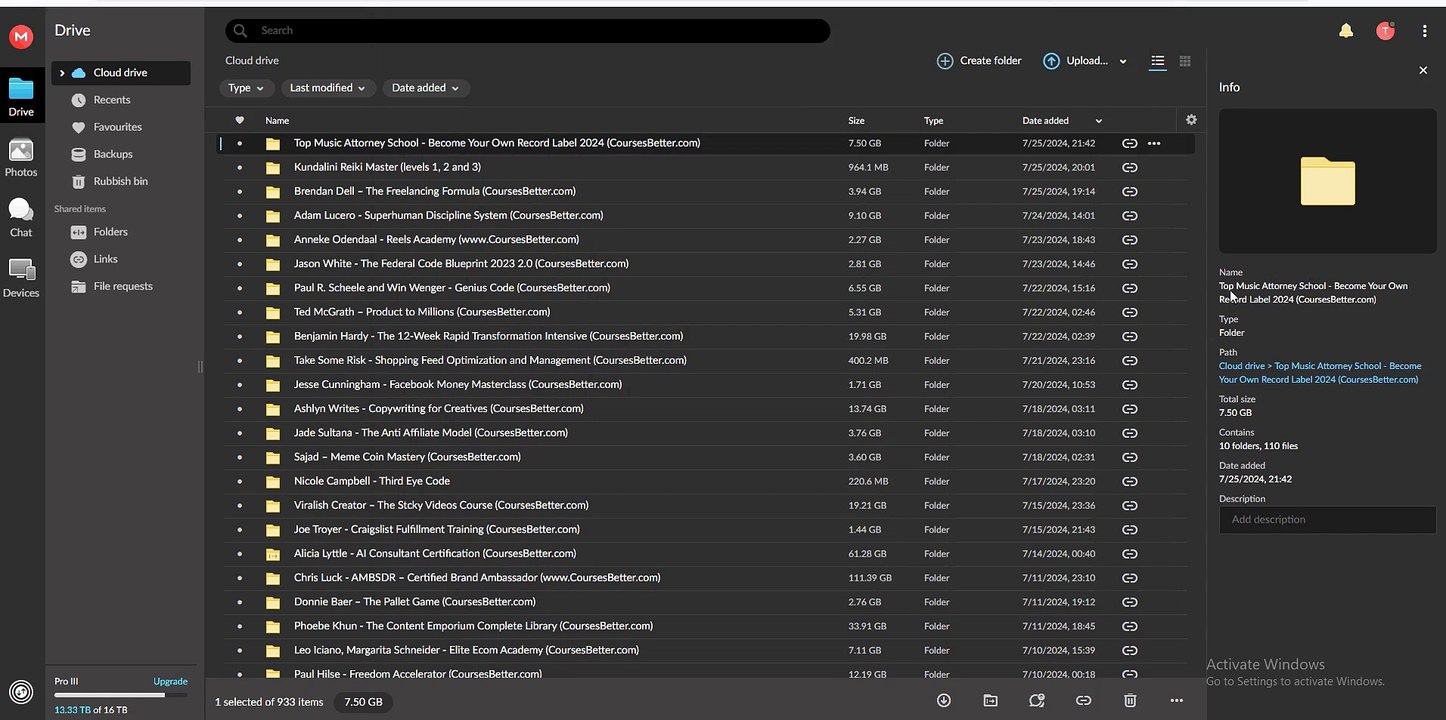Toggle favourite dot for Brendan Dell folder
1446x720 pixels.
click(239, 191)
